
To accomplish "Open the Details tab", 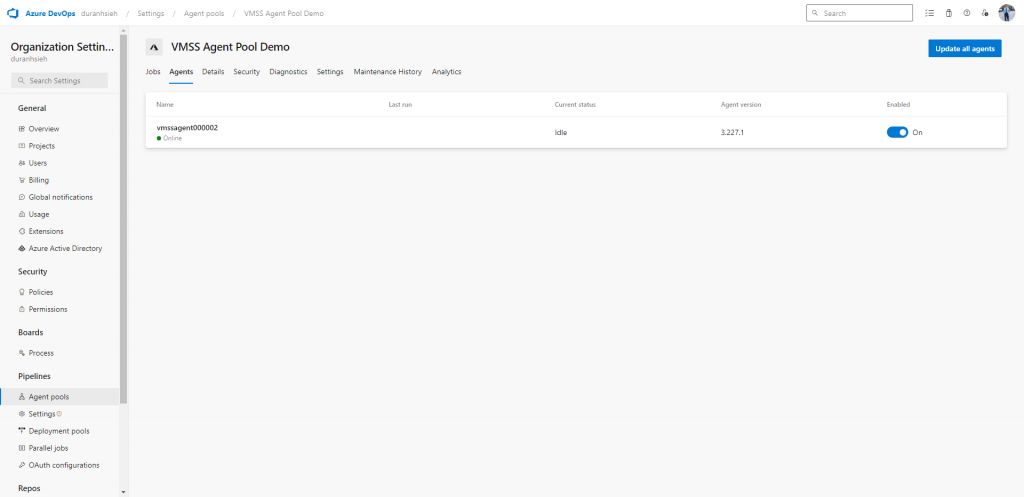I will pos(213,72).
